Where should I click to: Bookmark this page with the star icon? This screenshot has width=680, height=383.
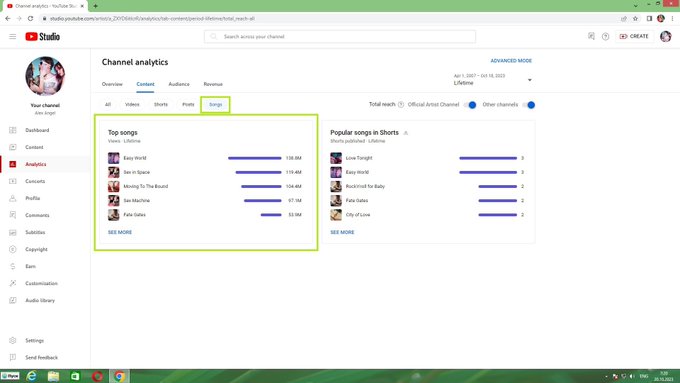(635, 18)
